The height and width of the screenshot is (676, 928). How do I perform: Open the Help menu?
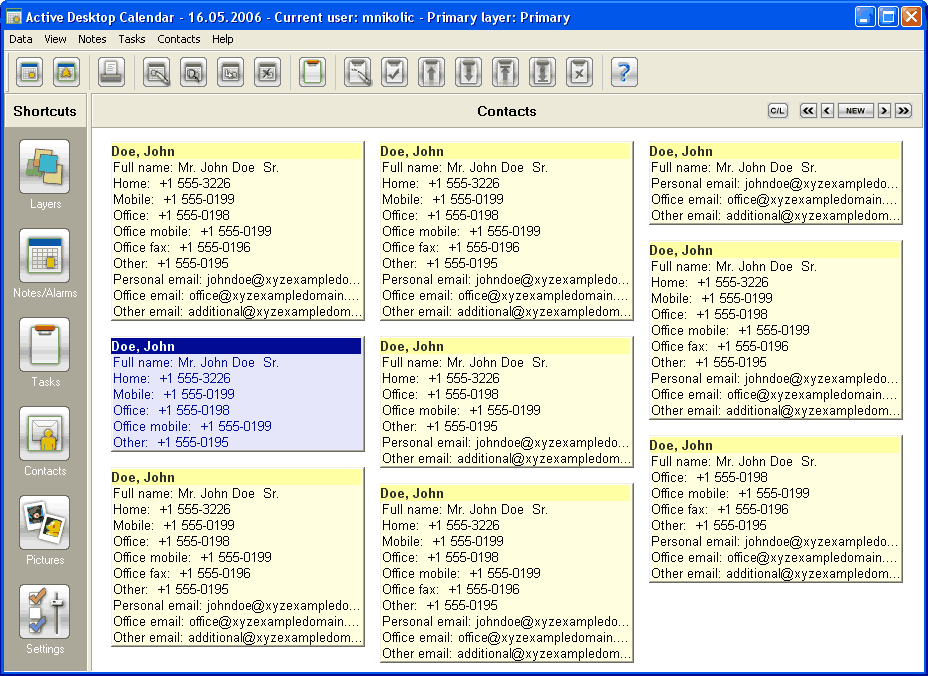222,39
